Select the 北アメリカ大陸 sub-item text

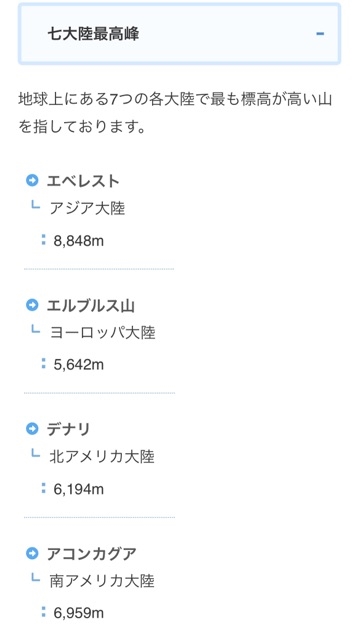coord(102,457)
